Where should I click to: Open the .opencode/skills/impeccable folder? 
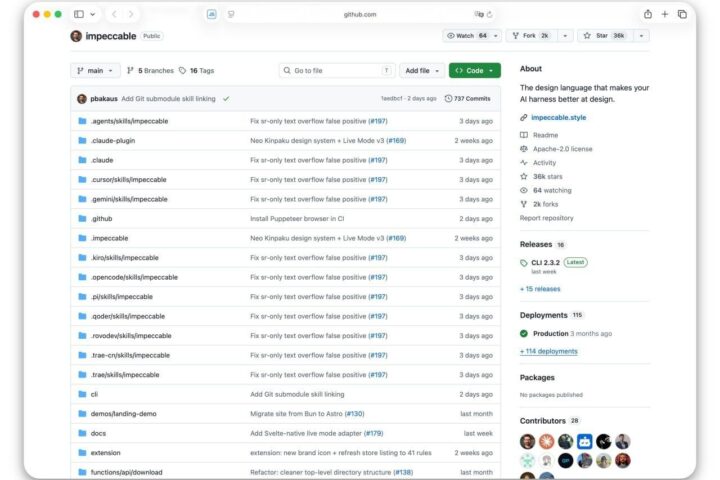pyautogui.click(x=134, y=277)
